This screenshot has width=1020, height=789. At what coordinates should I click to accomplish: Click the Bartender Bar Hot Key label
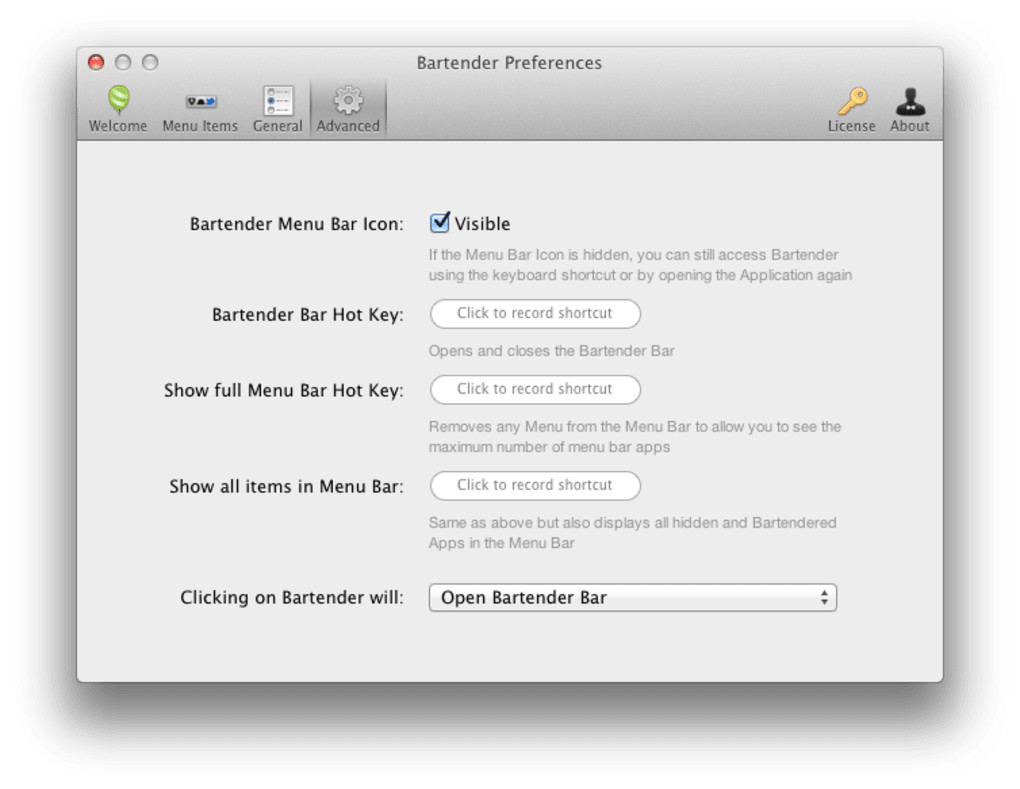click(308, 315)
